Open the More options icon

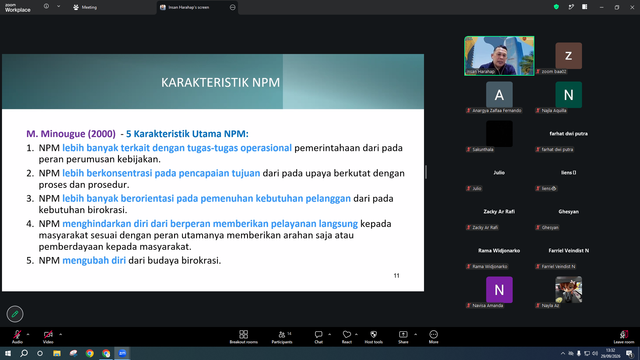coord(433,334)
